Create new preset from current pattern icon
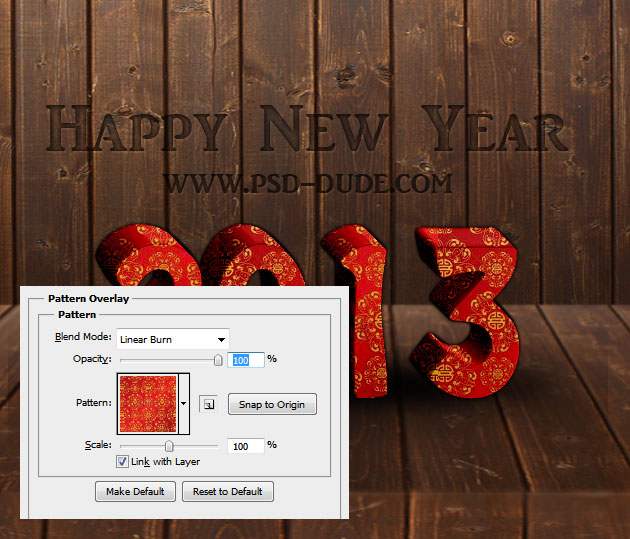 coord(208,404)
